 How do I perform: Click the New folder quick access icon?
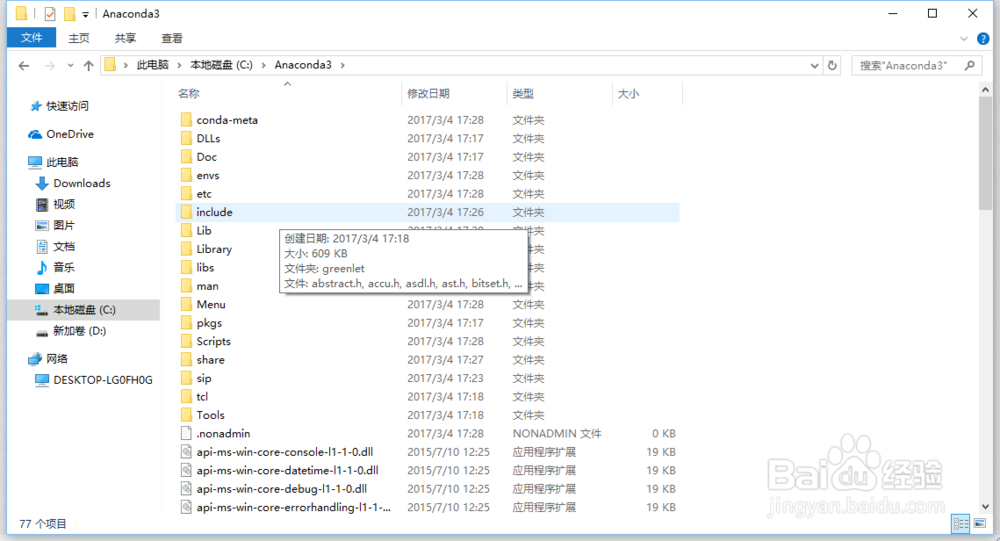(x=69, y=13)
